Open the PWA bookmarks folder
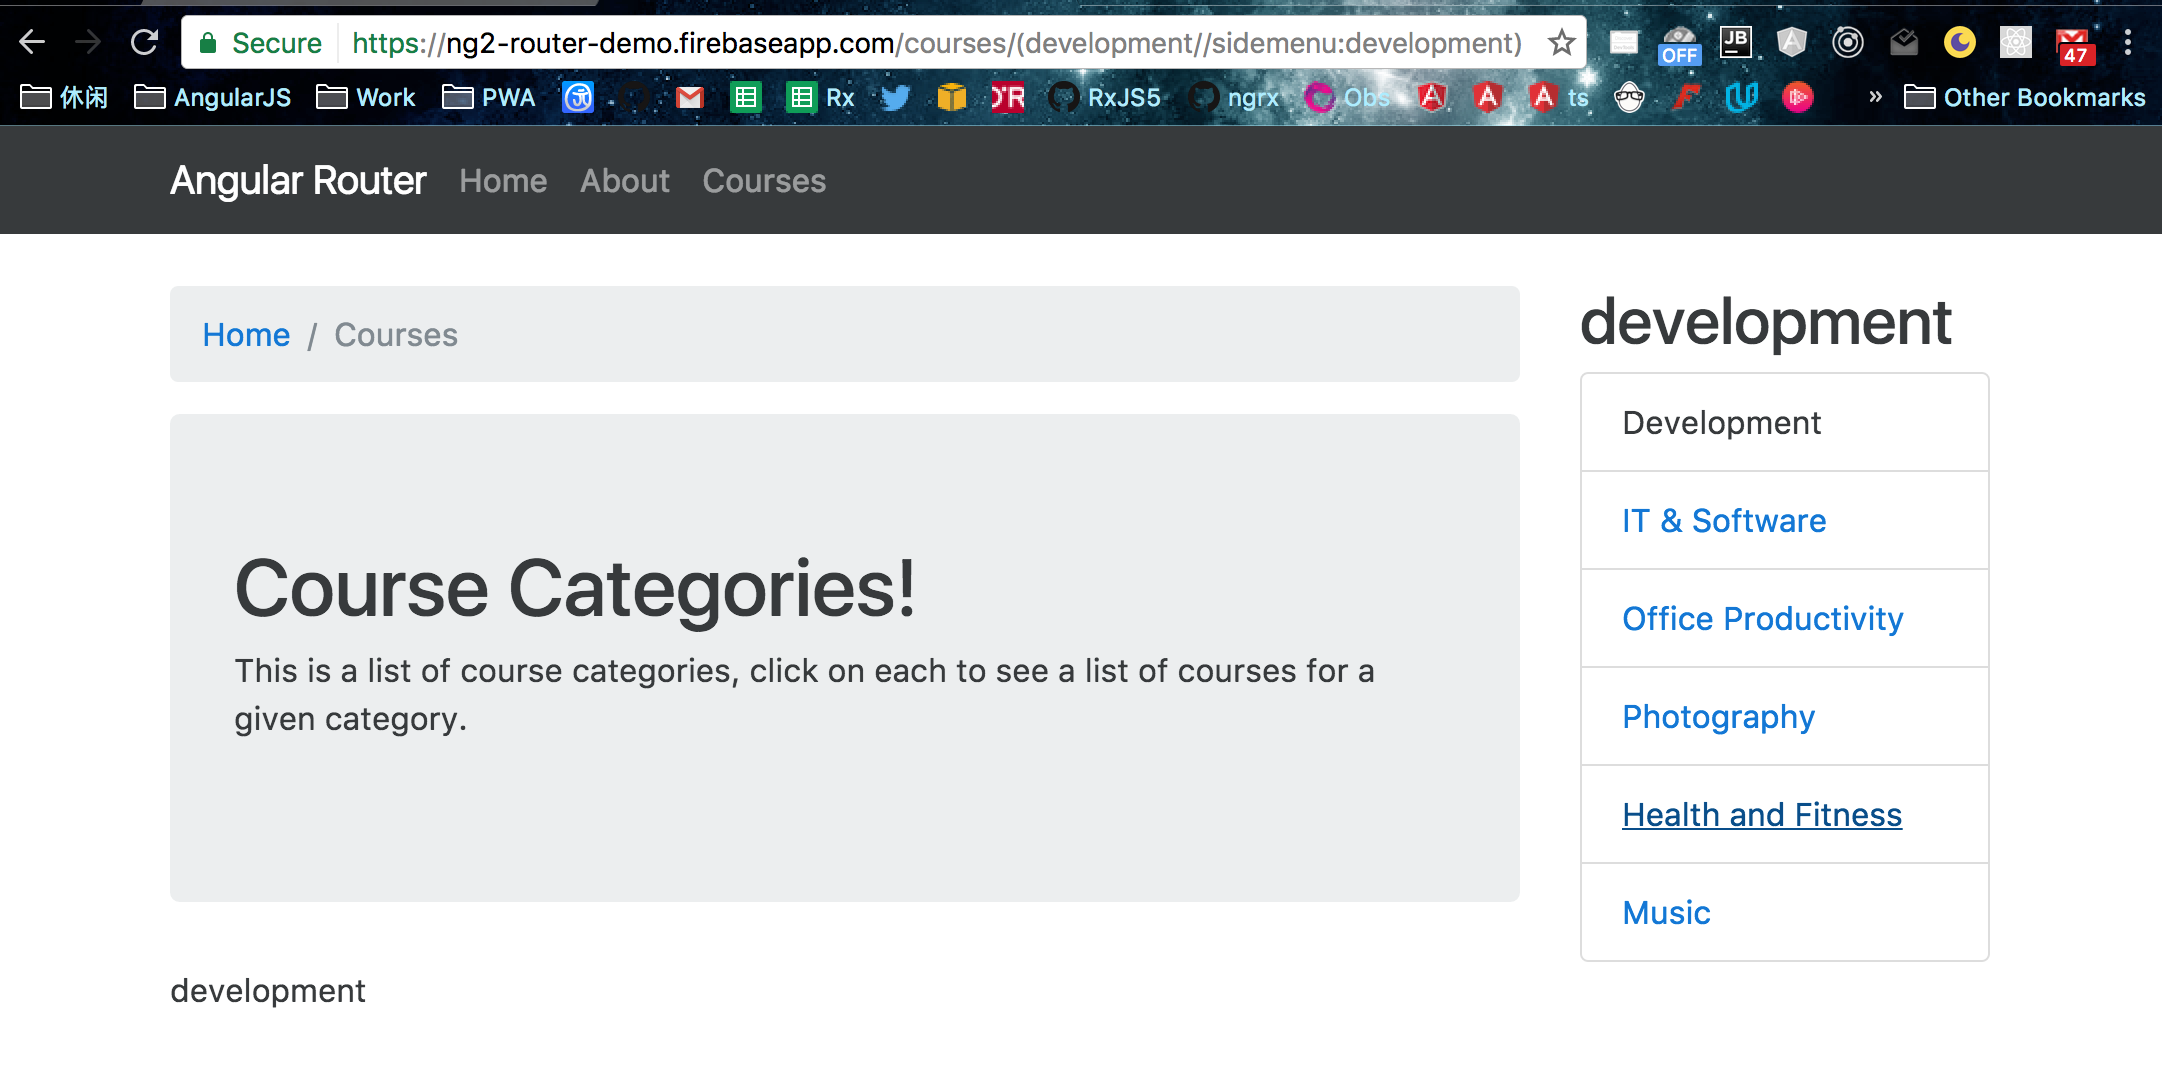This screenshot has height=1086, width=2162. tap(489, 97)
